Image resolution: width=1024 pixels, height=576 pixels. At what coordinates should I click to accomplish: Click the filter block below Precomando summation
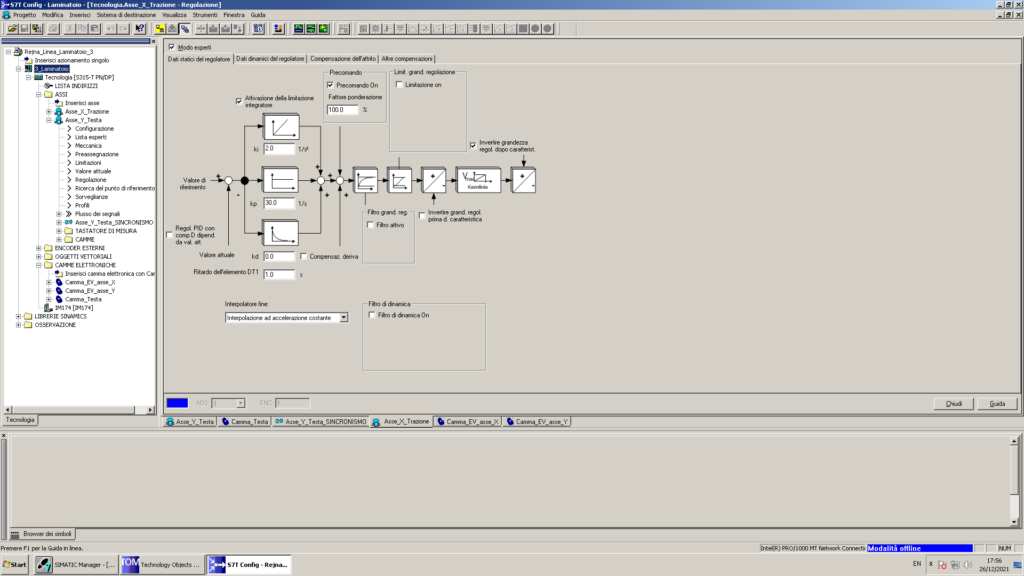[365, 180]
